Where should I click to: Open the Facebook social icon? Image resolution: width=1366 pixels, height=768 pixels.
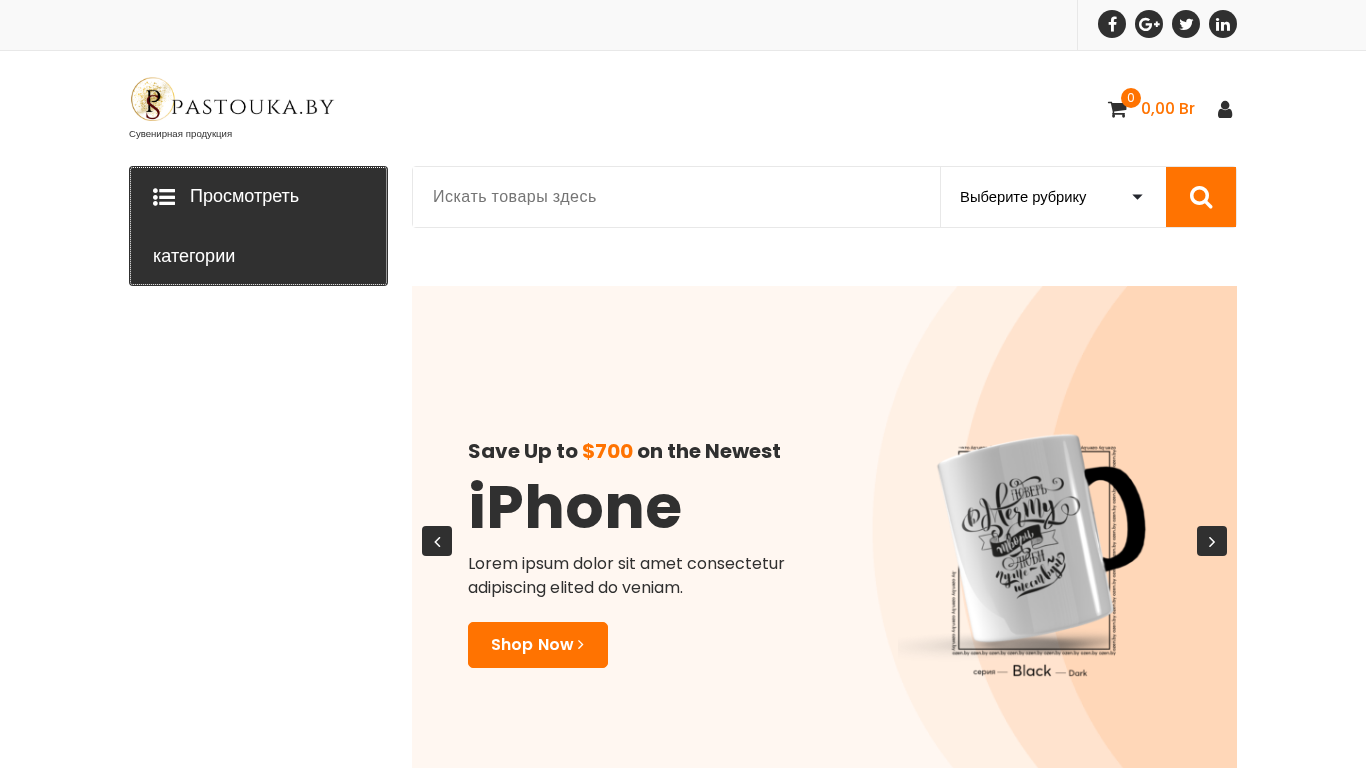point(1112,24)
